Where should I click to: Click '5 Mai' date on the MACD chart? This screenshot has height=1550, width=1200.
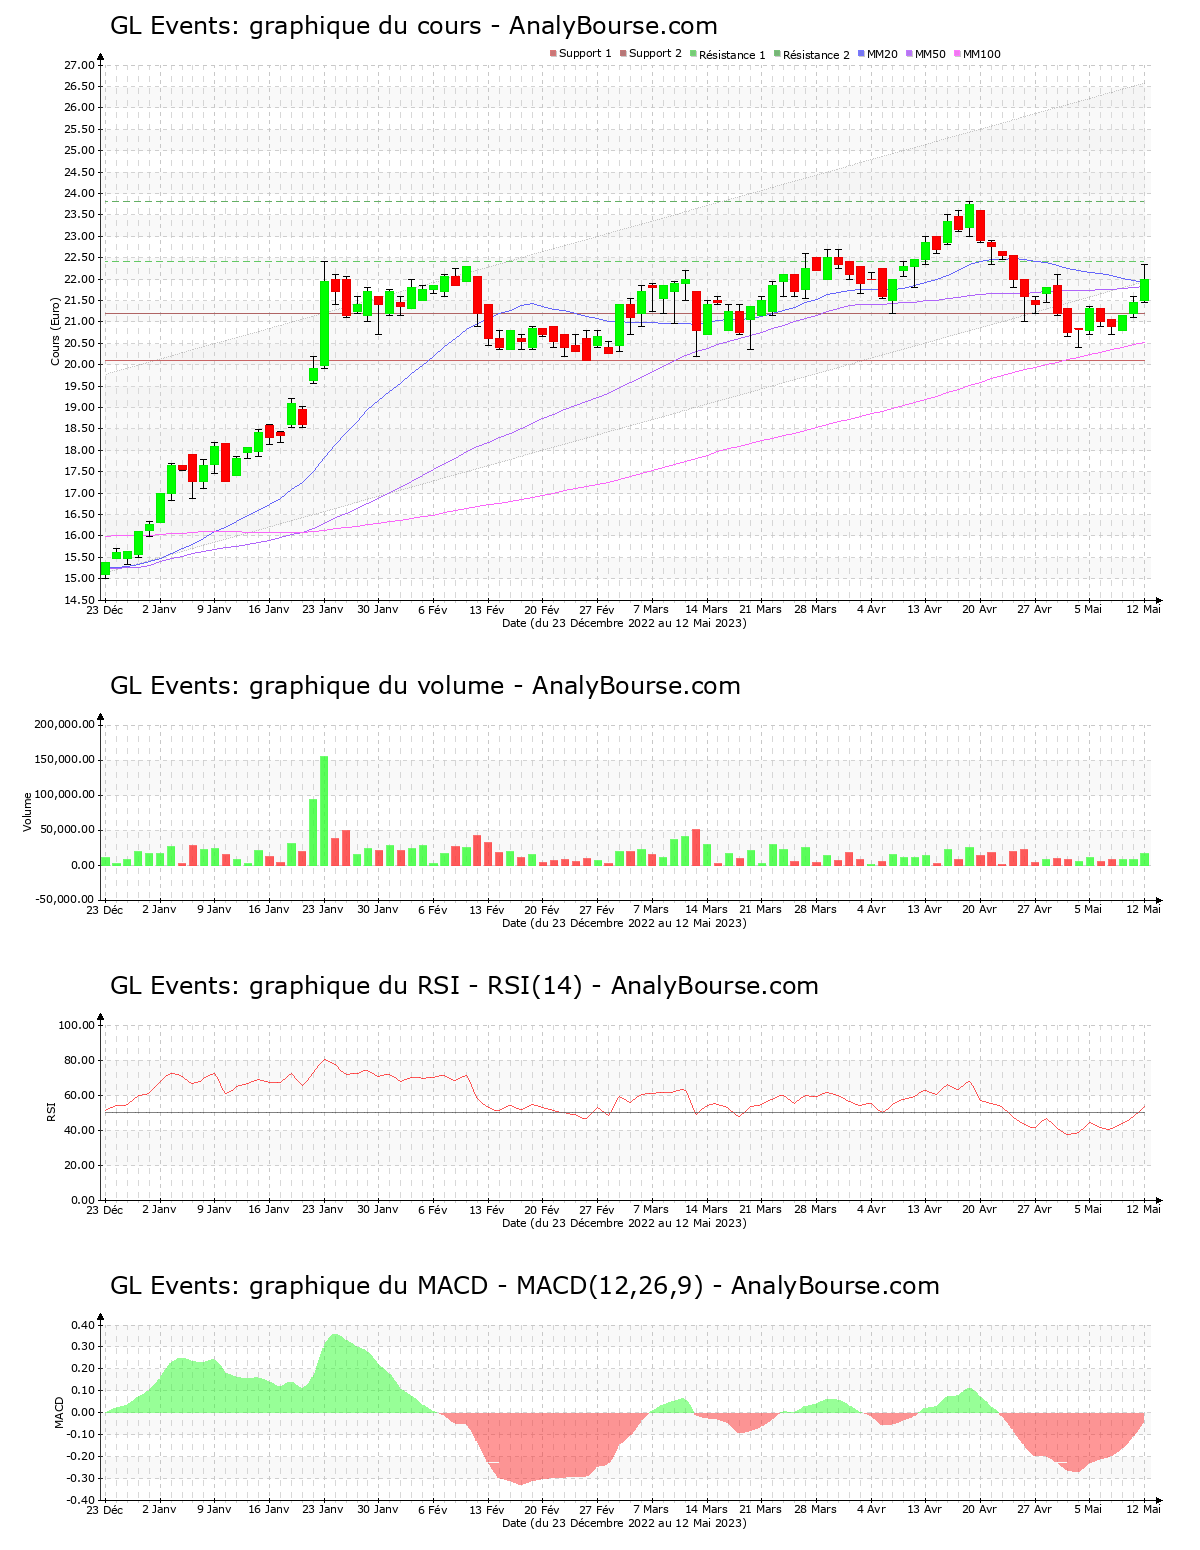click(1088, 1509)
